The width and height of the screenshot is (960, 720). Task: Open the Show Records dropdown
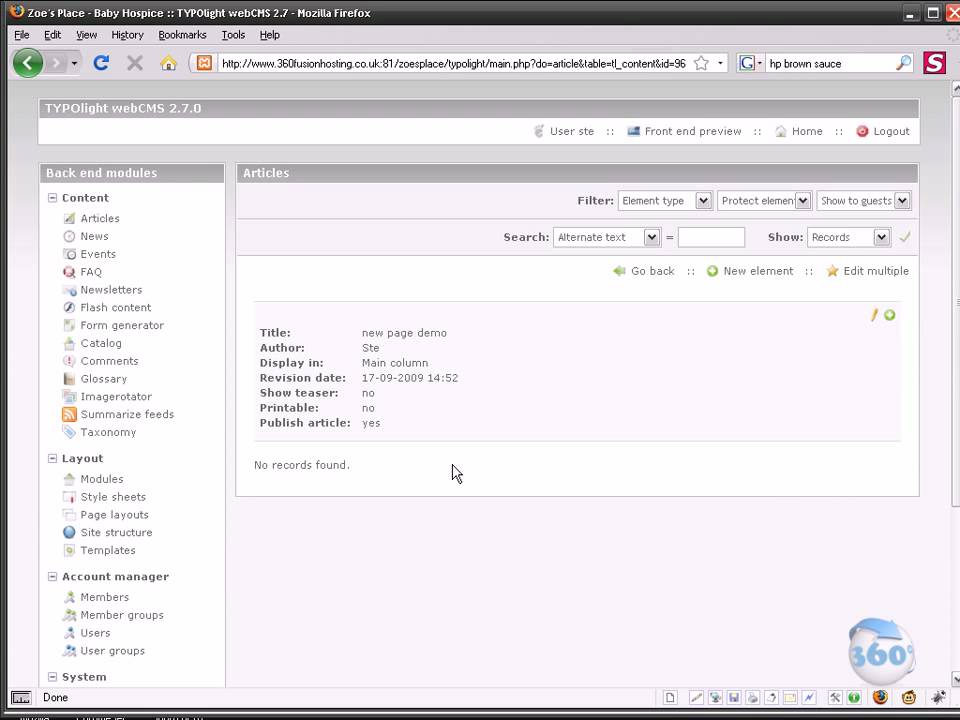pos(849,237)
